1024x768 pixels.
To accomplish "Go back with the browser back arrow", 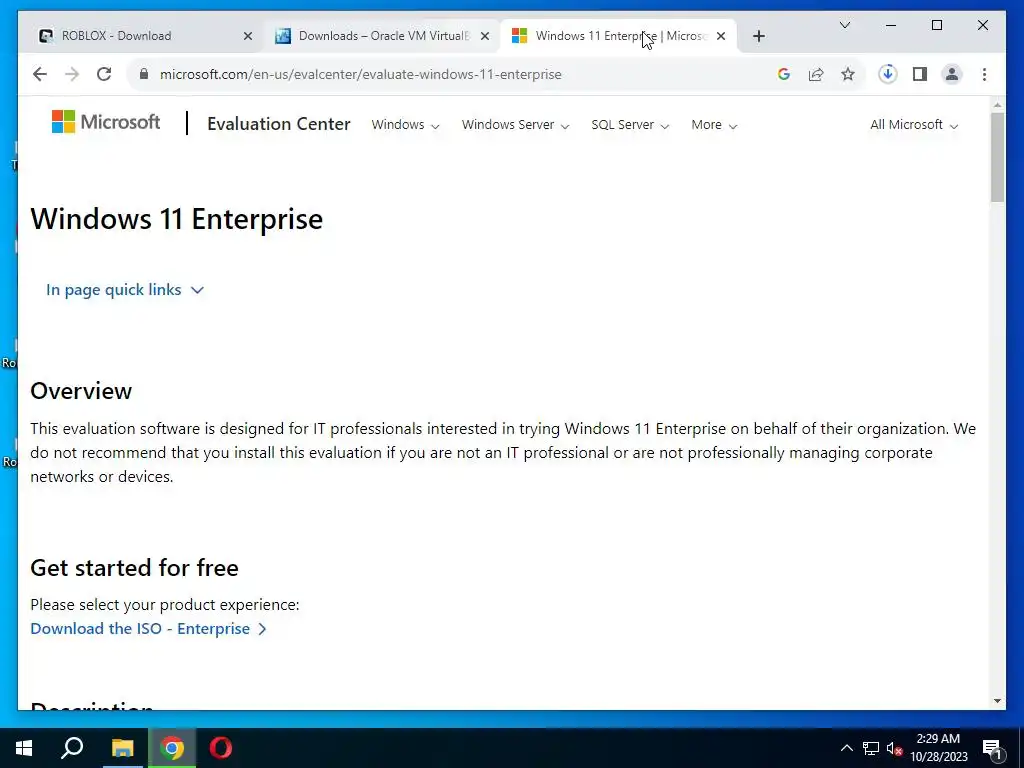I will (x=40, y=74).
